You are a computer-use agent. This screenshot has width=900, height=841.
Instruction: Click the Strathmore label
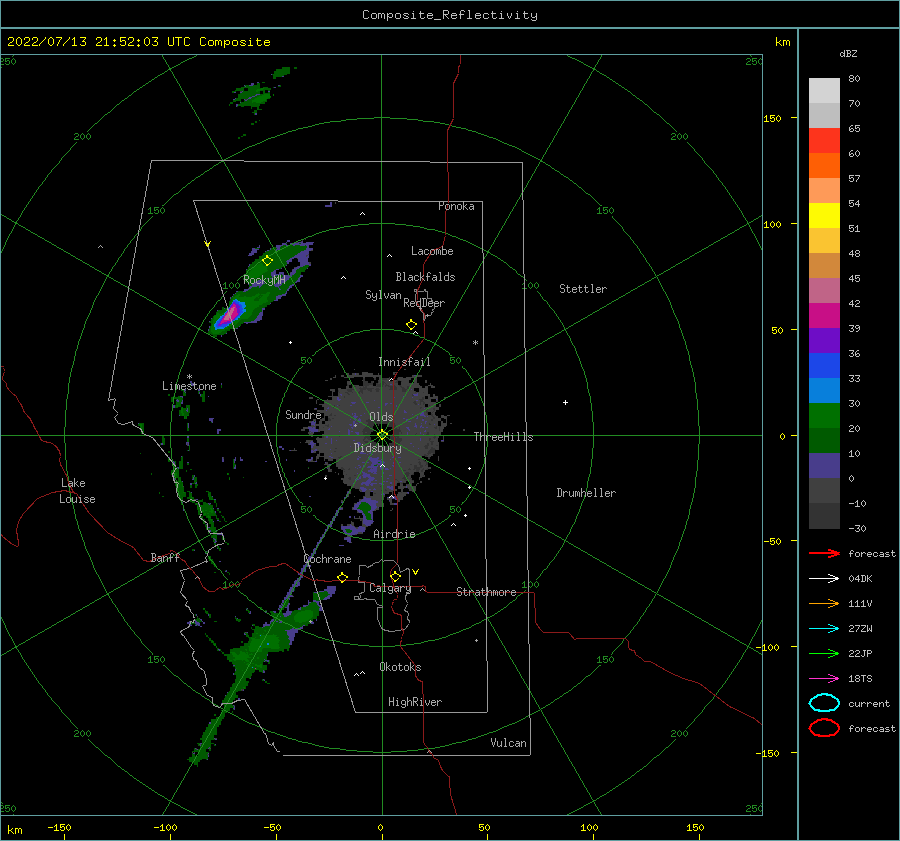486,592
